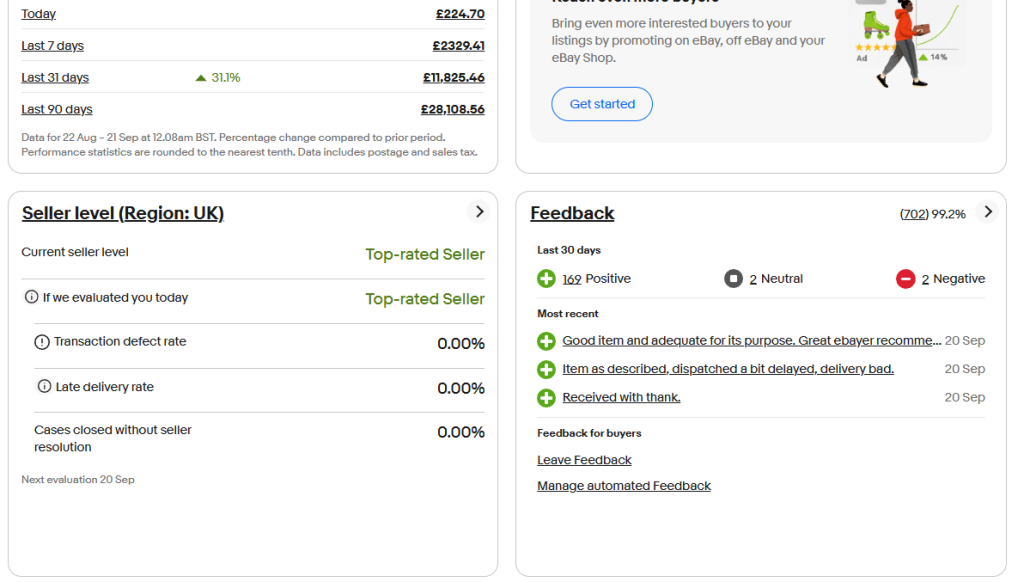Viewport: 1024px width, 582px height.
Task: Open the Leave Feedback link
Action: 584,460
